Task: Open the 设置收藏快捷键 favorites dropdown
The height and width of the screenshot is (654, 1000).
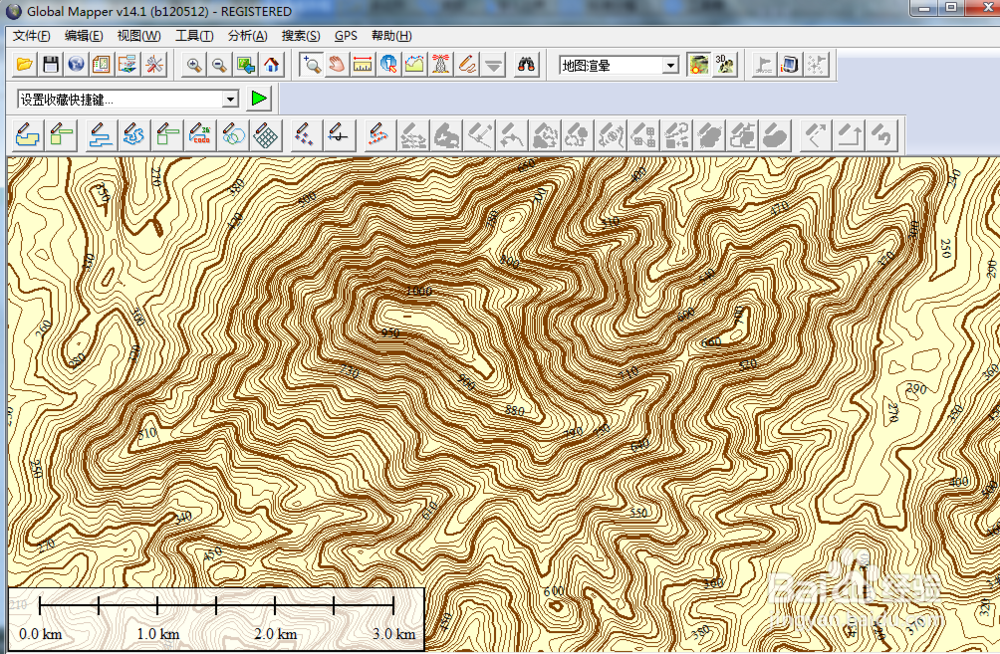Action: coord(230,99)
